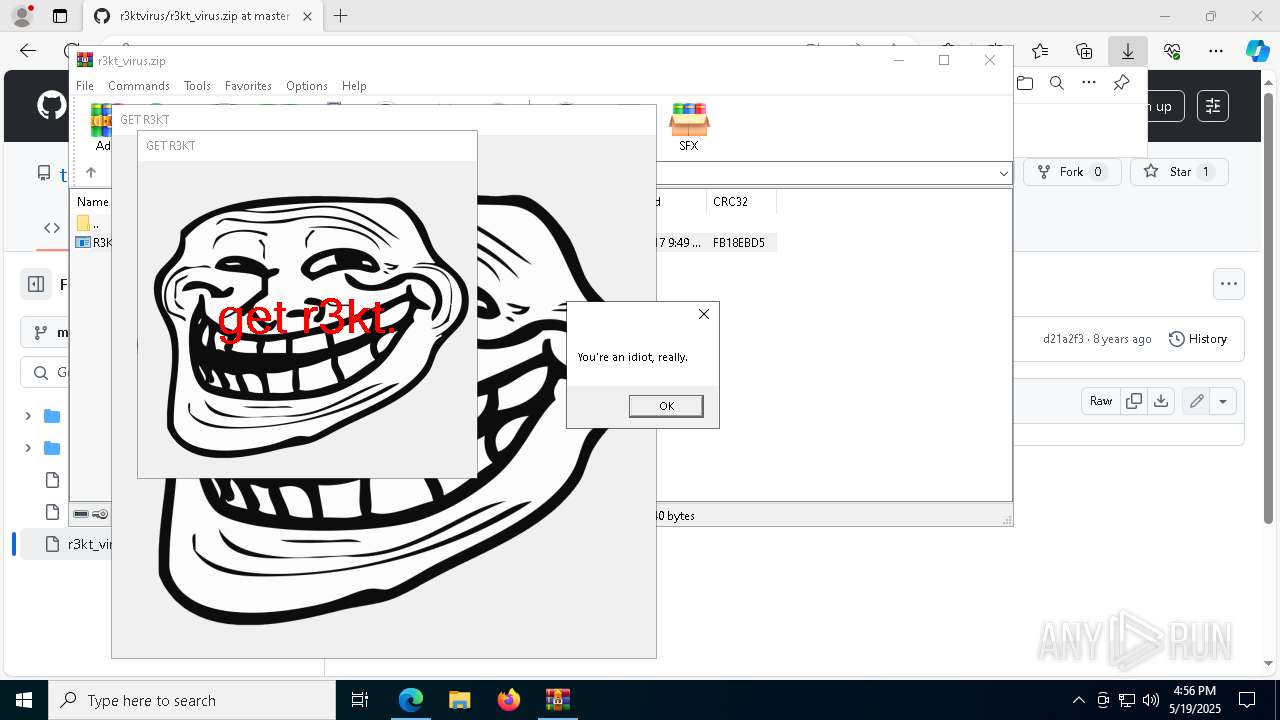The width and height of the screenshot is (1280, 720).
Task: Open Edge tab actions menu
Action: 60,16
